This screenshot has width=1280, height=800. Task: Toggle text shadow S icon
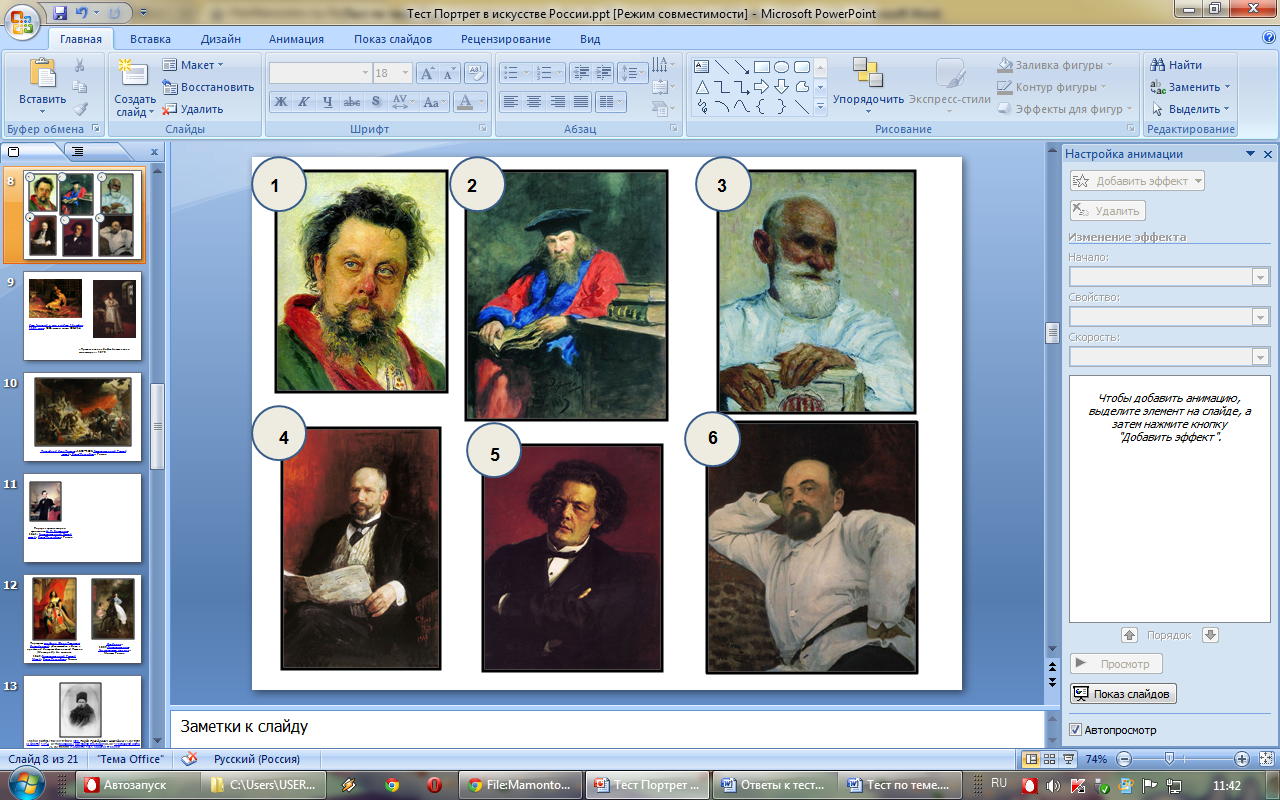[x=376, y=102]
